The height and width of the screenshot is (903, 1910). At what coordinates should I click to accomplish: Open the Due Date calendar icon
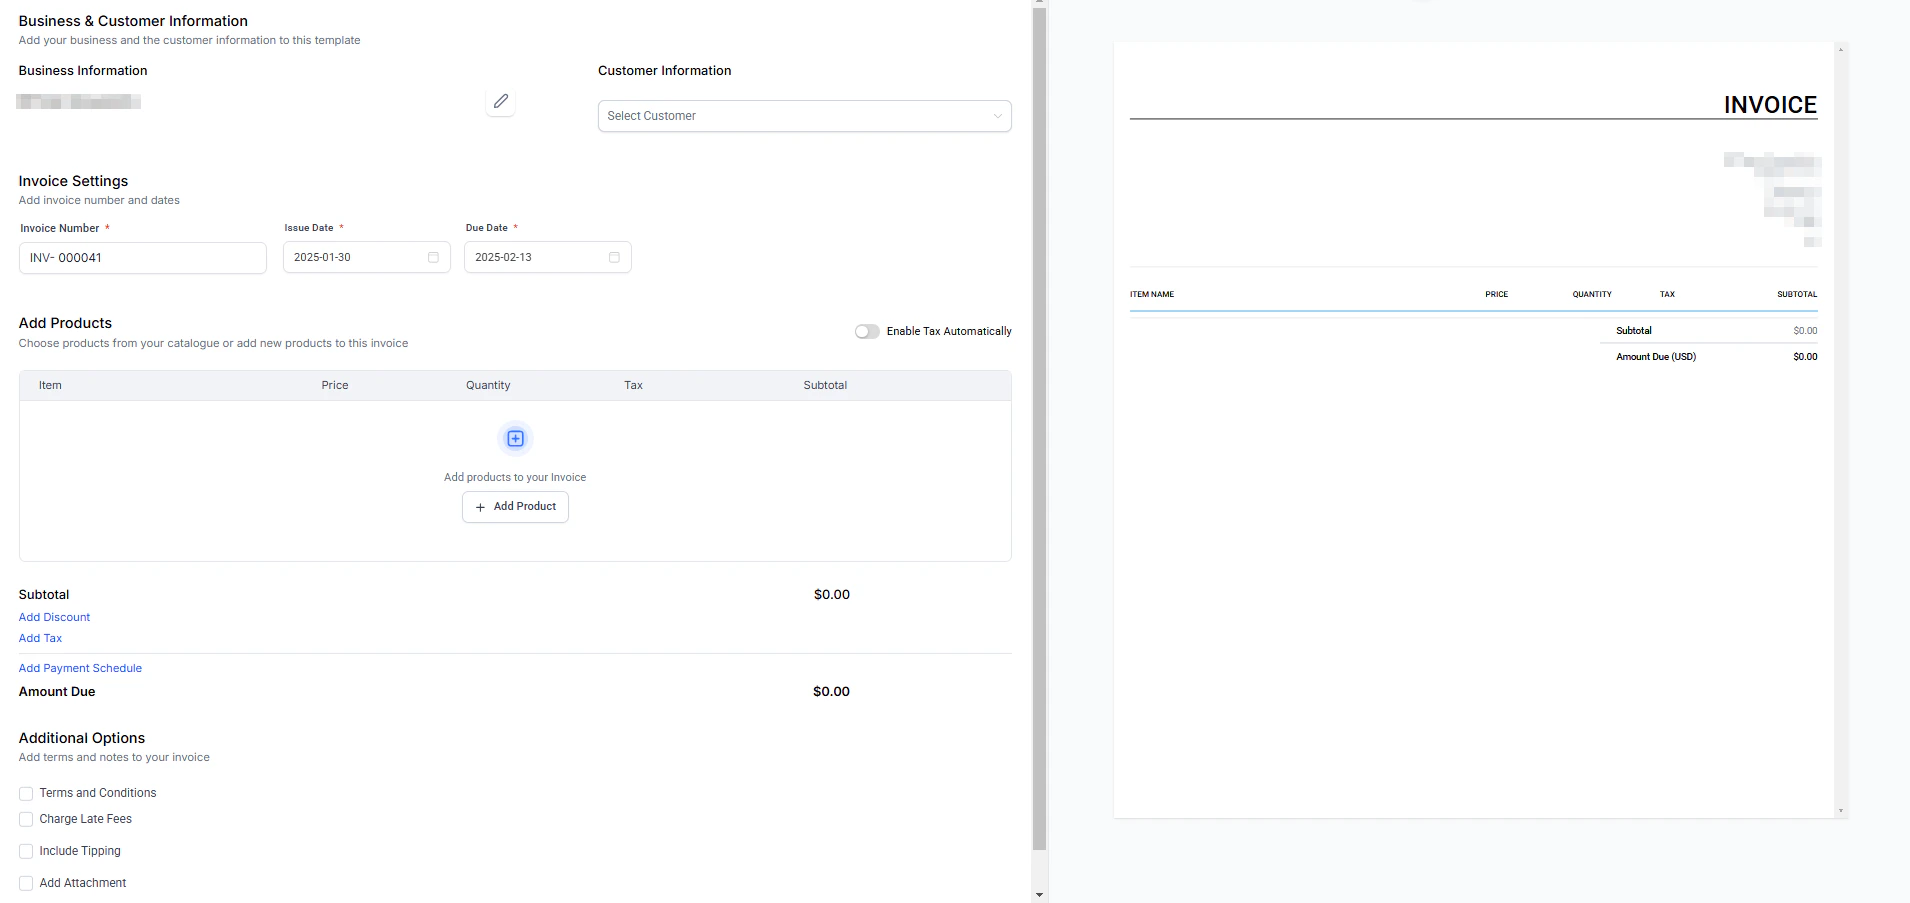(x=613, y=257)
